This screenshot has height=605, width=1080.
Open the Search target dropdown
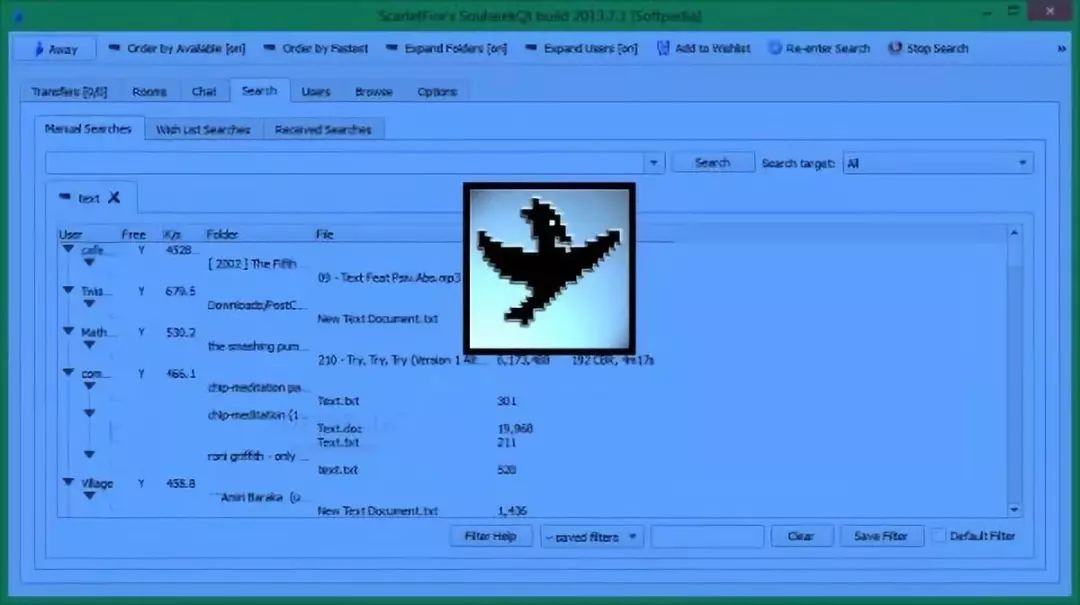coord(937,163)
